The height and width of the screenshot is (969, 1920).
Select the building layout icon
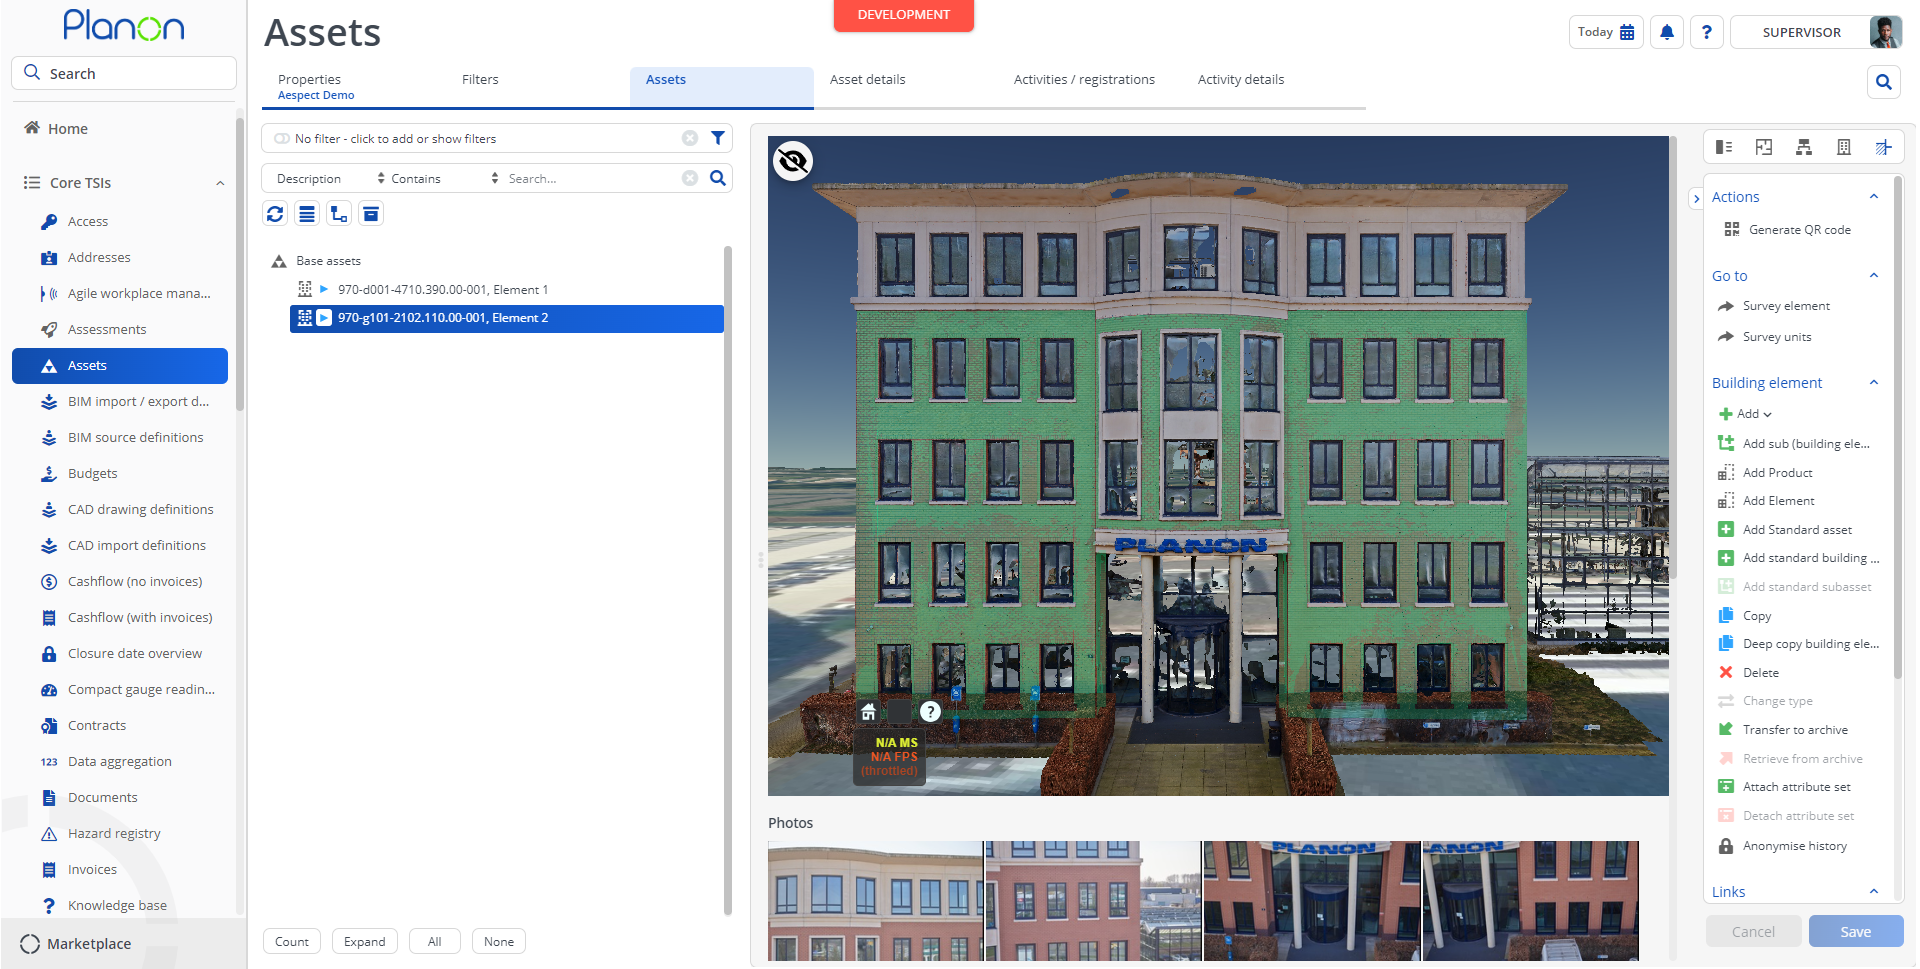1844,147
